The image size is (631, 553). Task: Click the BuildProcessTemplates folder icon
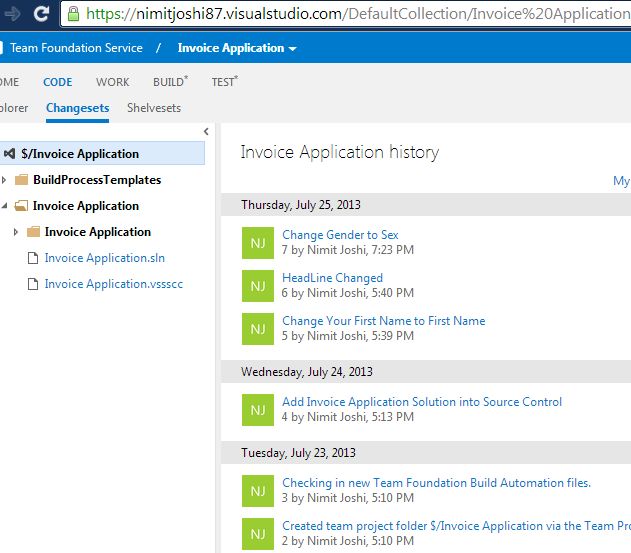(x=22, y=180)
